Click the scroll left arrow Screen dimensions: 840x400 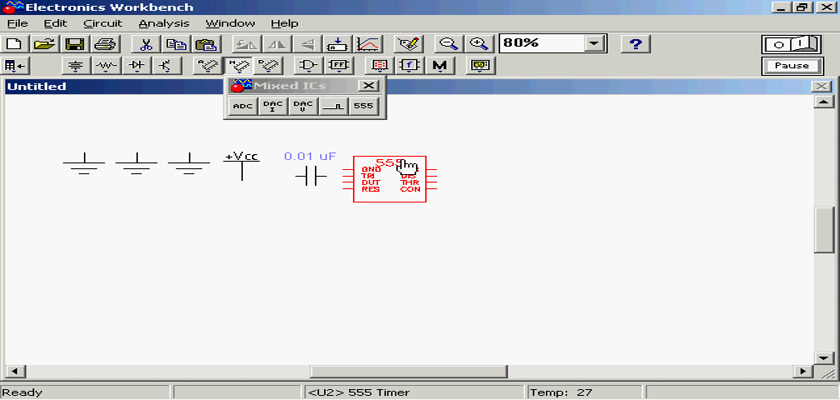[x=14, y=371]
